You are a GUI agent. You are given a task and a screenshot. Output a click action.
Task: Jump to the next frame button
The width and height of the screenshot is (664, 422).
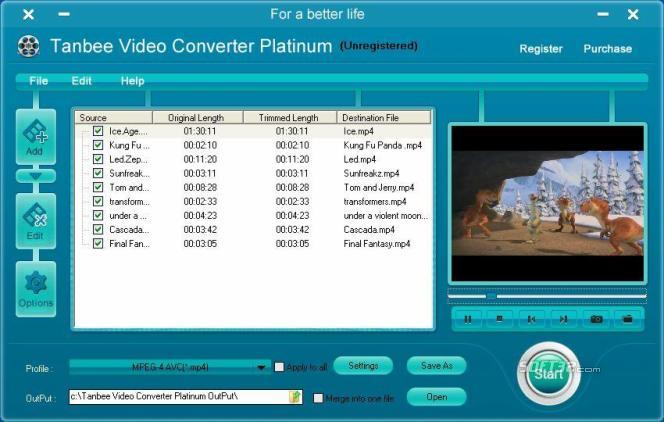point(563,319)
